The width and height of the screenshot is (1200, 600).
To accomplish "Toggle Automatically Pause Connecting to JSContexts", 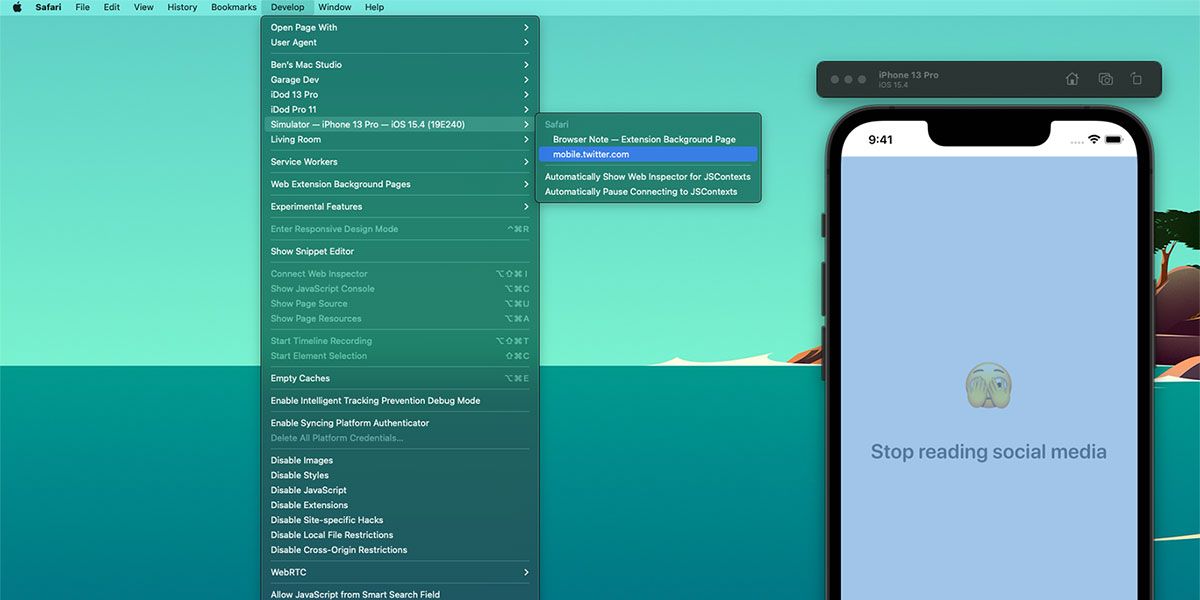I will click(648, 191).
